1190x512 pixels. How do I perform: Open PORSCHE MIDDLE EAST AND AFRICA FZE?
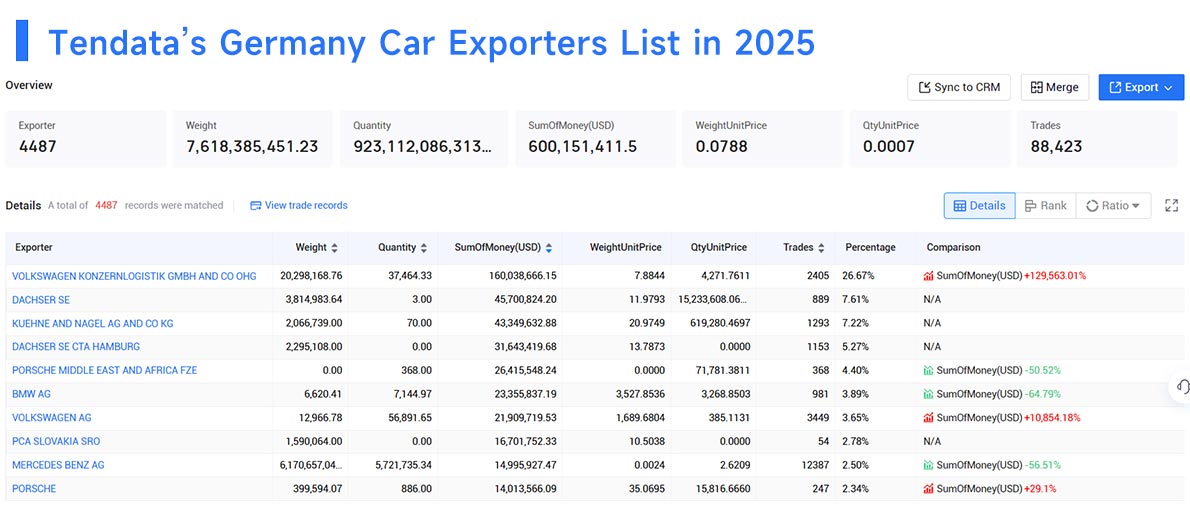[x=105, y=370]
